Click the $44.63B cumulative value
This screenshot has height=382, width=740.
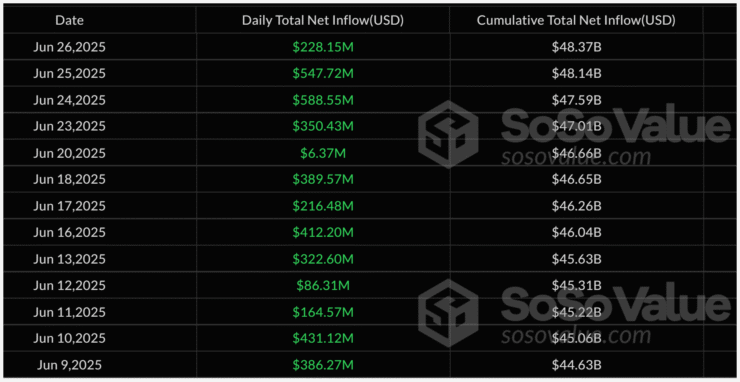point(576,365)
